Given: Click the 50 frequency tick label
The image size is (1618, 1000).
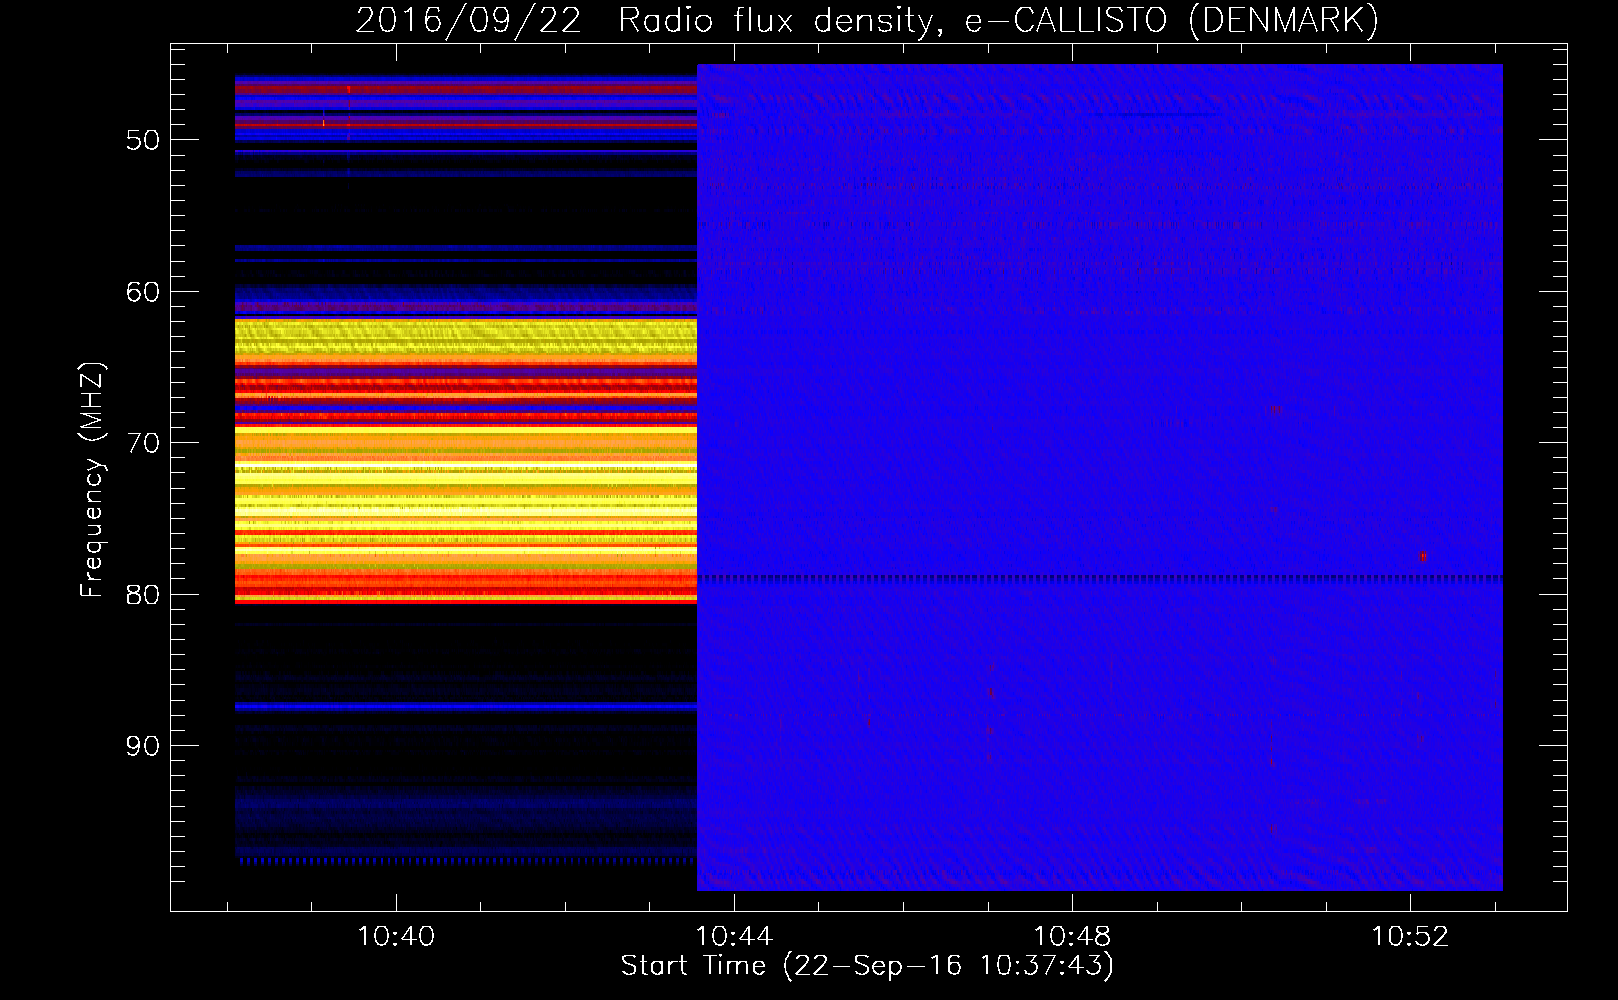Looking at the screenshot, I should pyautogui.click(x=143, y=140).
